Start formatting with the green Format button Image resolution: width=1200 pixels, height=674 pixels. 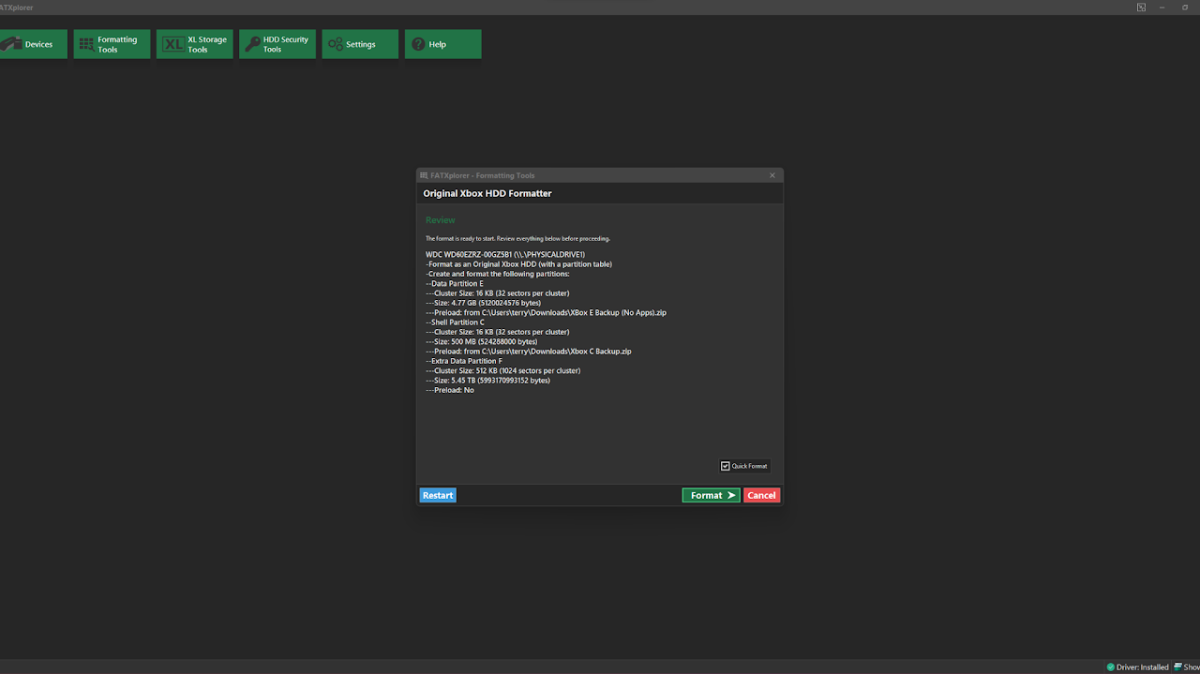click(x=711, y=495)
